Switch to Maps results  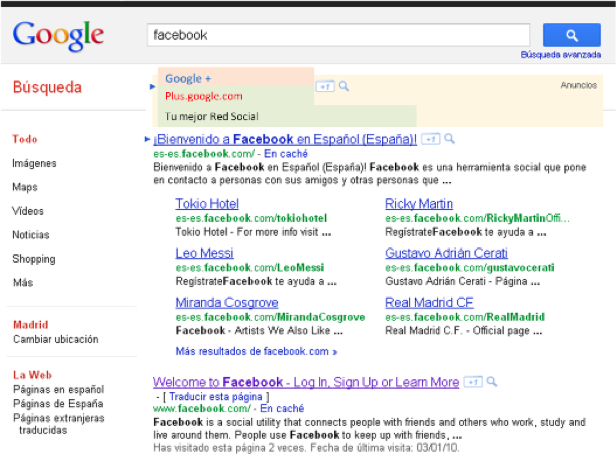25,187
